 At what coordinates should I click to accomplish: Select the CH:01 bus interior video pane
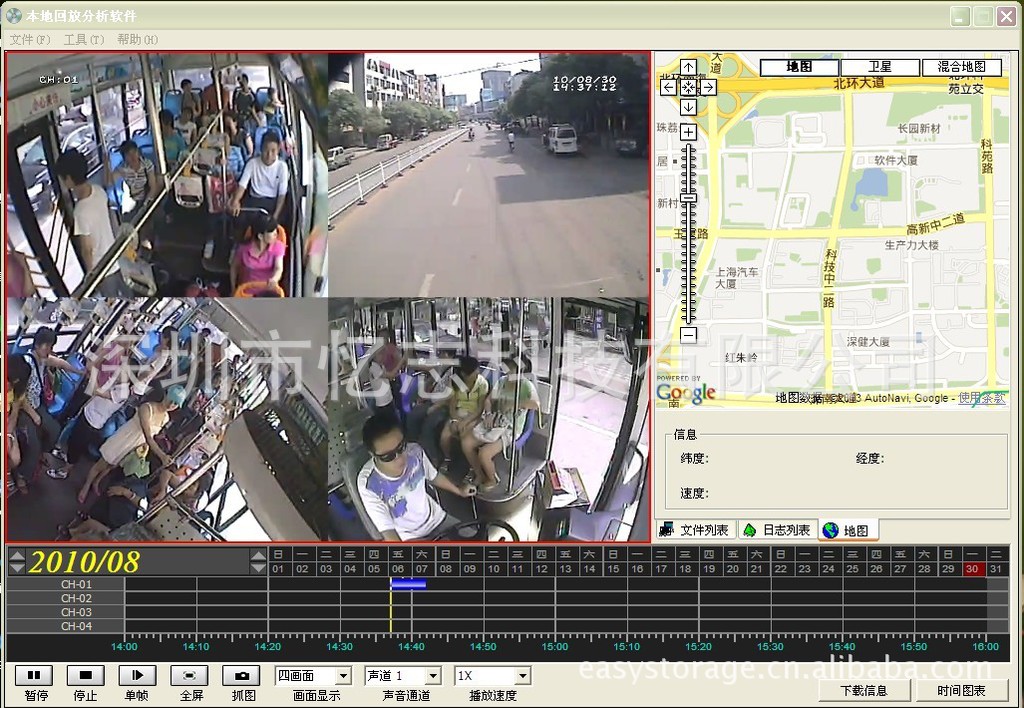(x=167, y=175)
